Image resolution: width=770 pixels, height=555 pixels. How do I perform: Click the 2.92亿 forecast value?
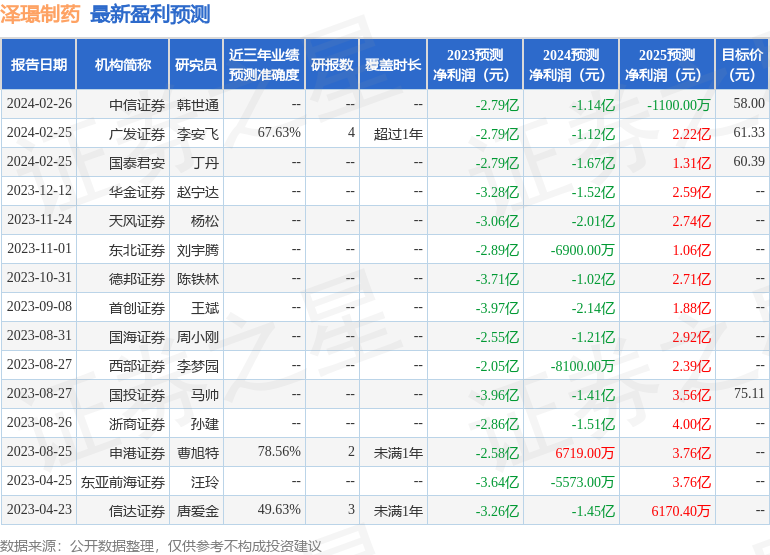point(691,337)
